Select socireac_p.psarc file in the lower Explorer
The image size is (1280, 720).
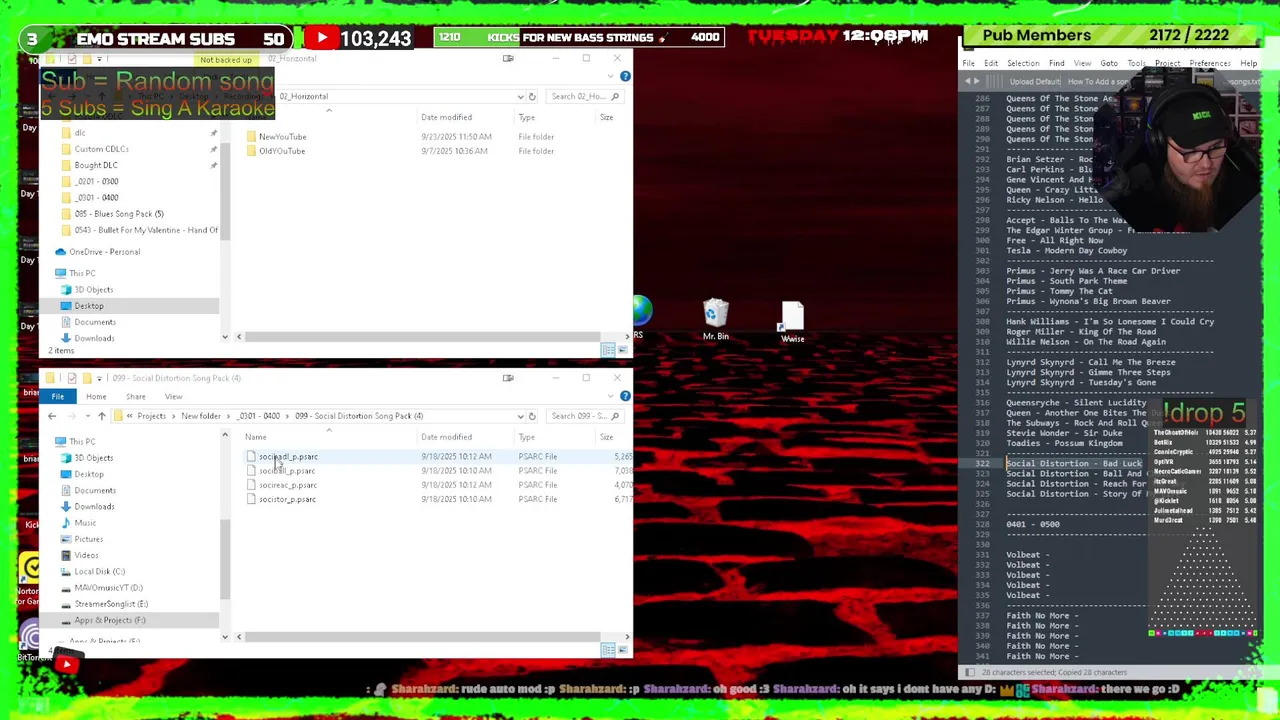(287, 485)
